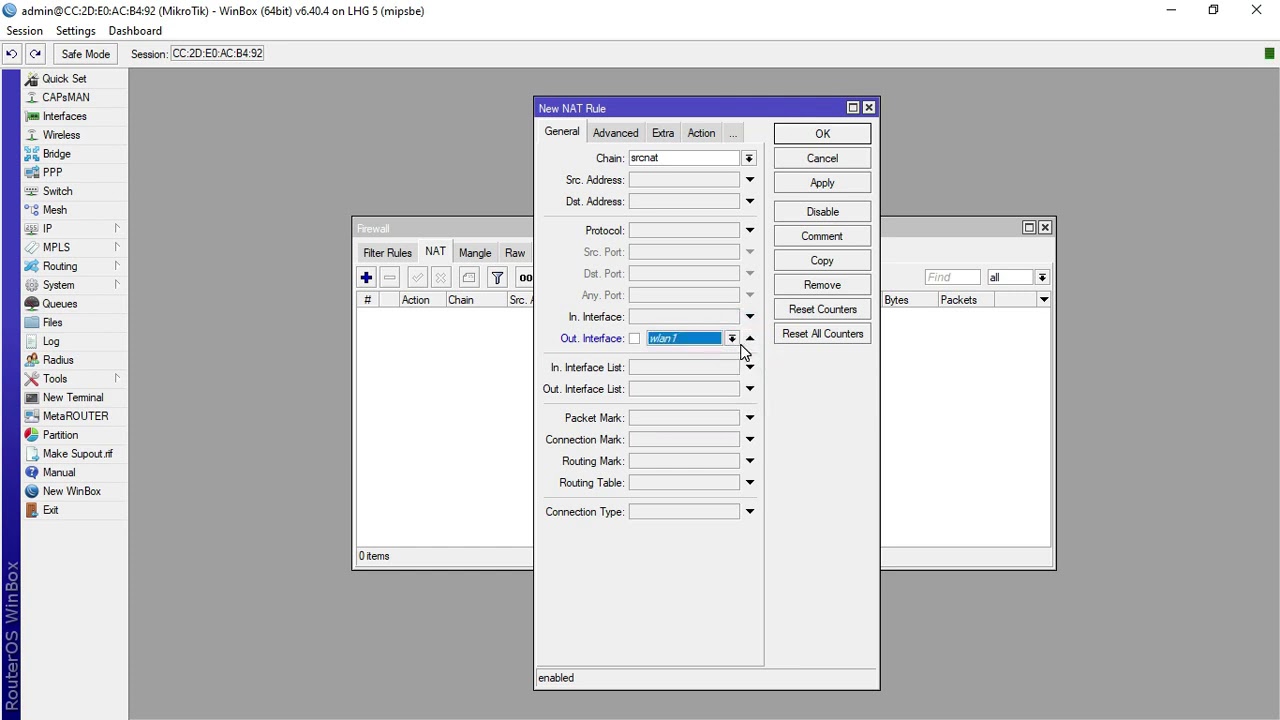The height and width of the screenshot is (720, 1280).
Task: Click the redo arrow in toolbar
Action: click(x=35, y=54)
